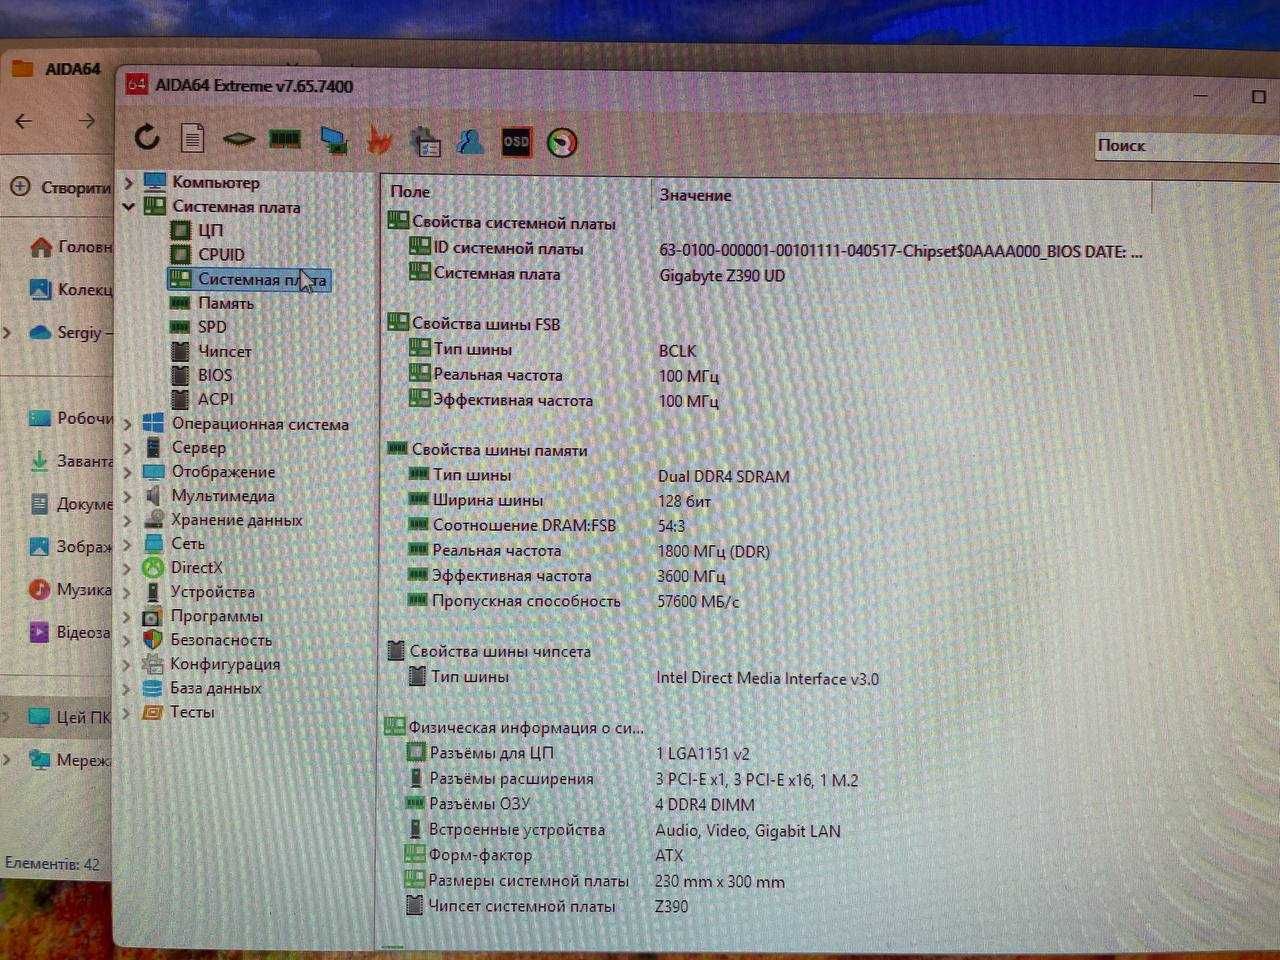Screen dimensions: 1280x960
Task: Select Разъёмы ОЗУ row
Action: pos(580,804)
